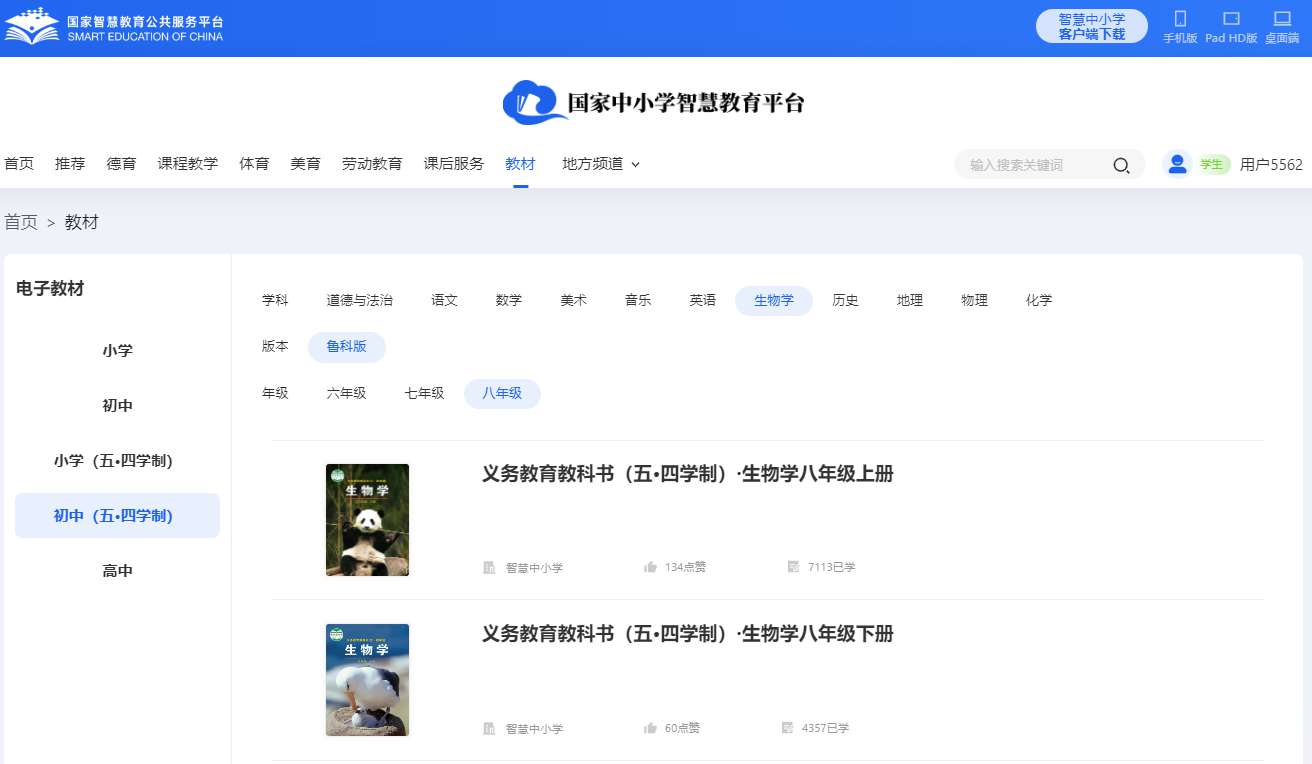
Task: Click the study icon beside 7113已学
Action: [794, 567]
